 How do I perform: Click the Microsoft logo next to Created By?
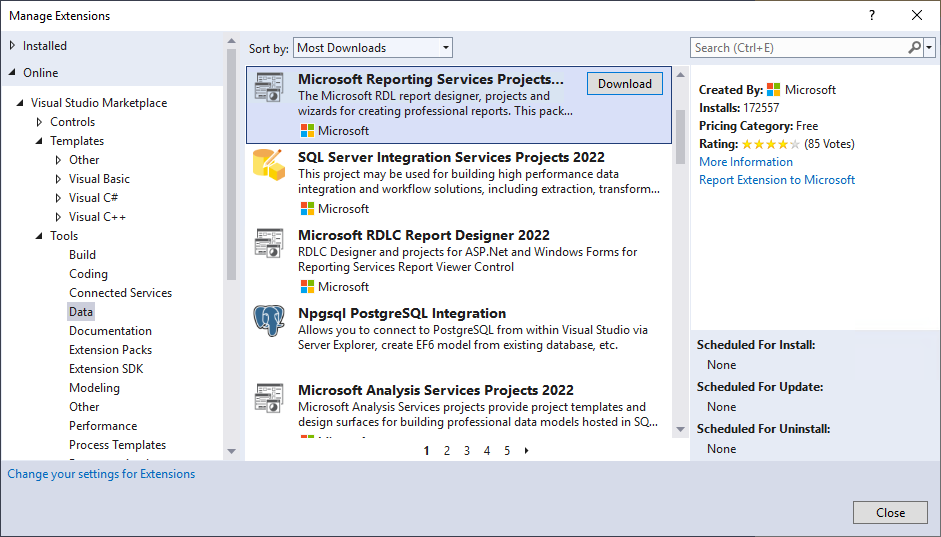(774, 90)
